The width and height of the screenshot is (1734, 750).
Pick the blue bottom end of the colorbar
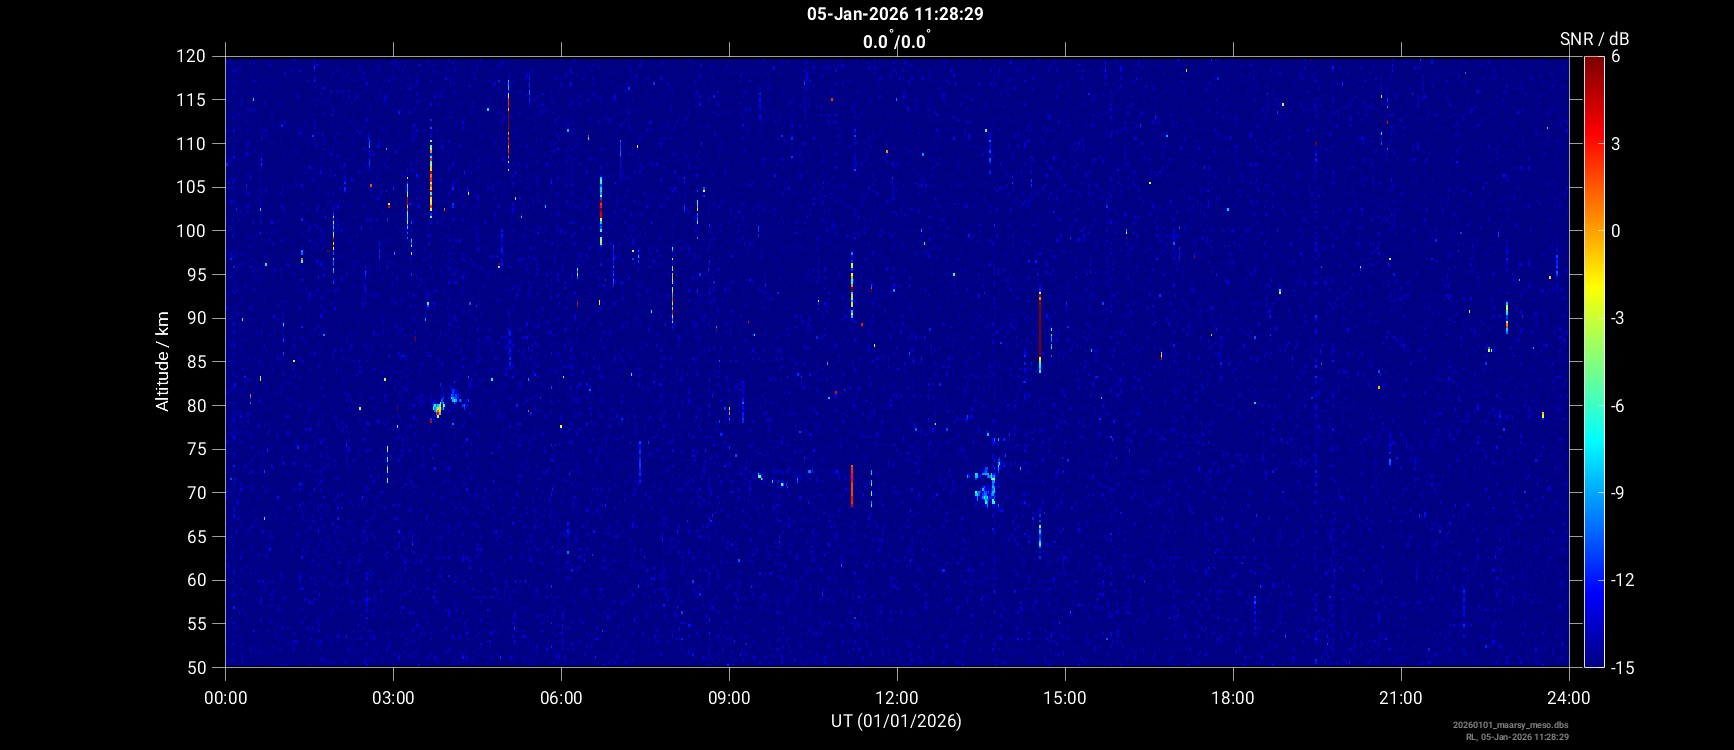click(1594, 660)
